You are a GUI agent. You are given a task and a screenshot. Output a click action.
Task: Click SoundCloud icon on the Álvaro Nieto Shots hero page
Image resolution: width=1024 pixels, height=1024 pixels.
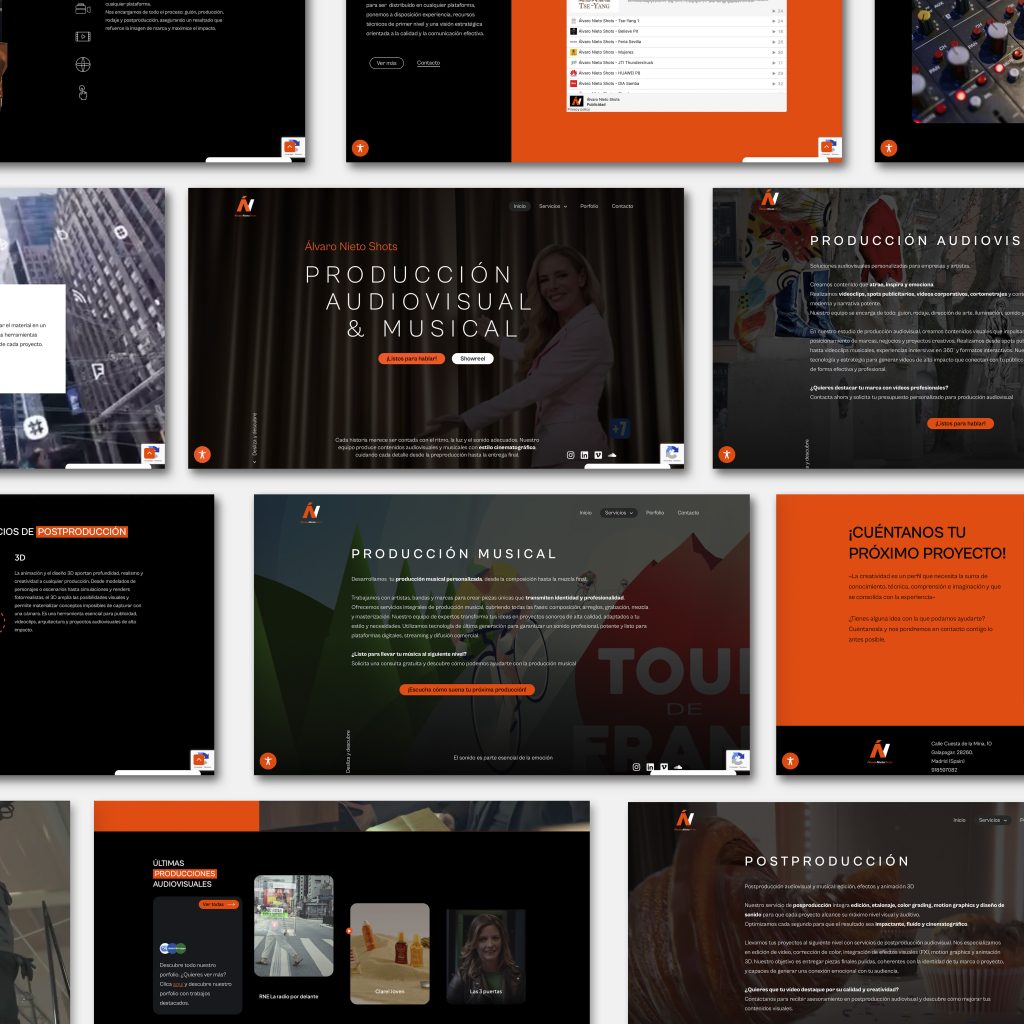coord(612,455)
